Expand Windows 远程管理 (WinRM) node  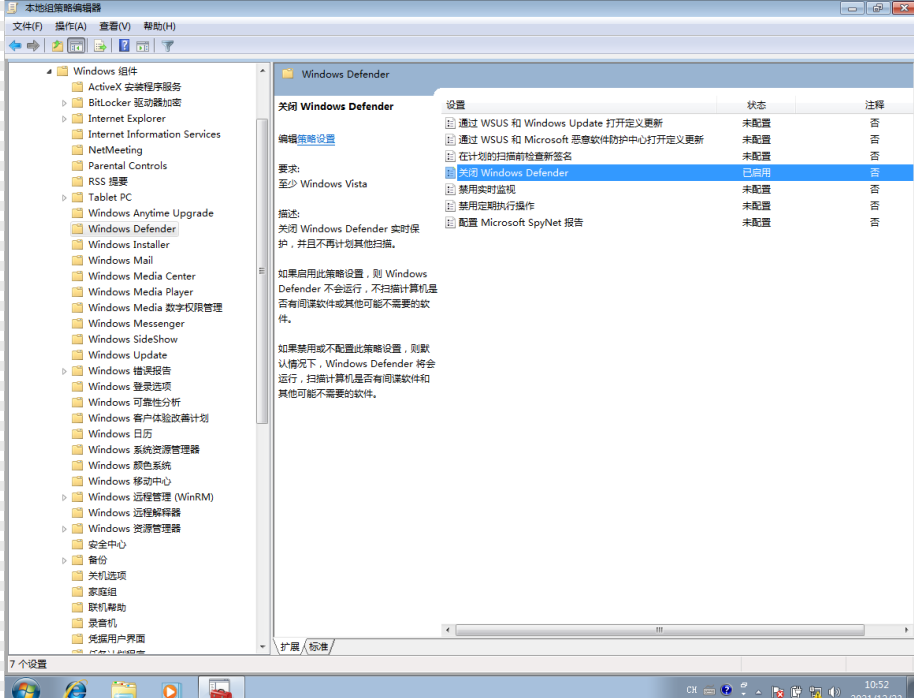64,497
